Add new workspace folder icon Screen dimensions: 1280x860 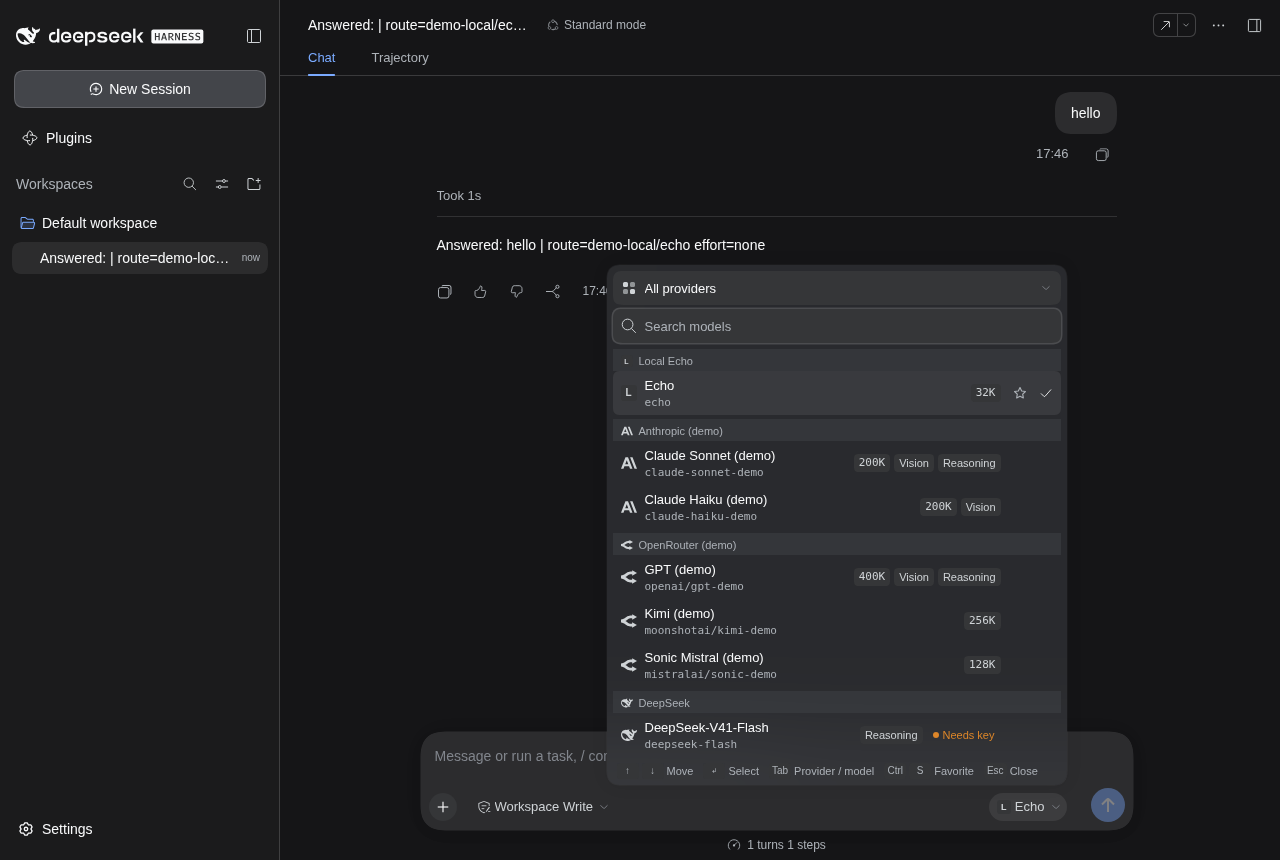(x=254, y=184)
